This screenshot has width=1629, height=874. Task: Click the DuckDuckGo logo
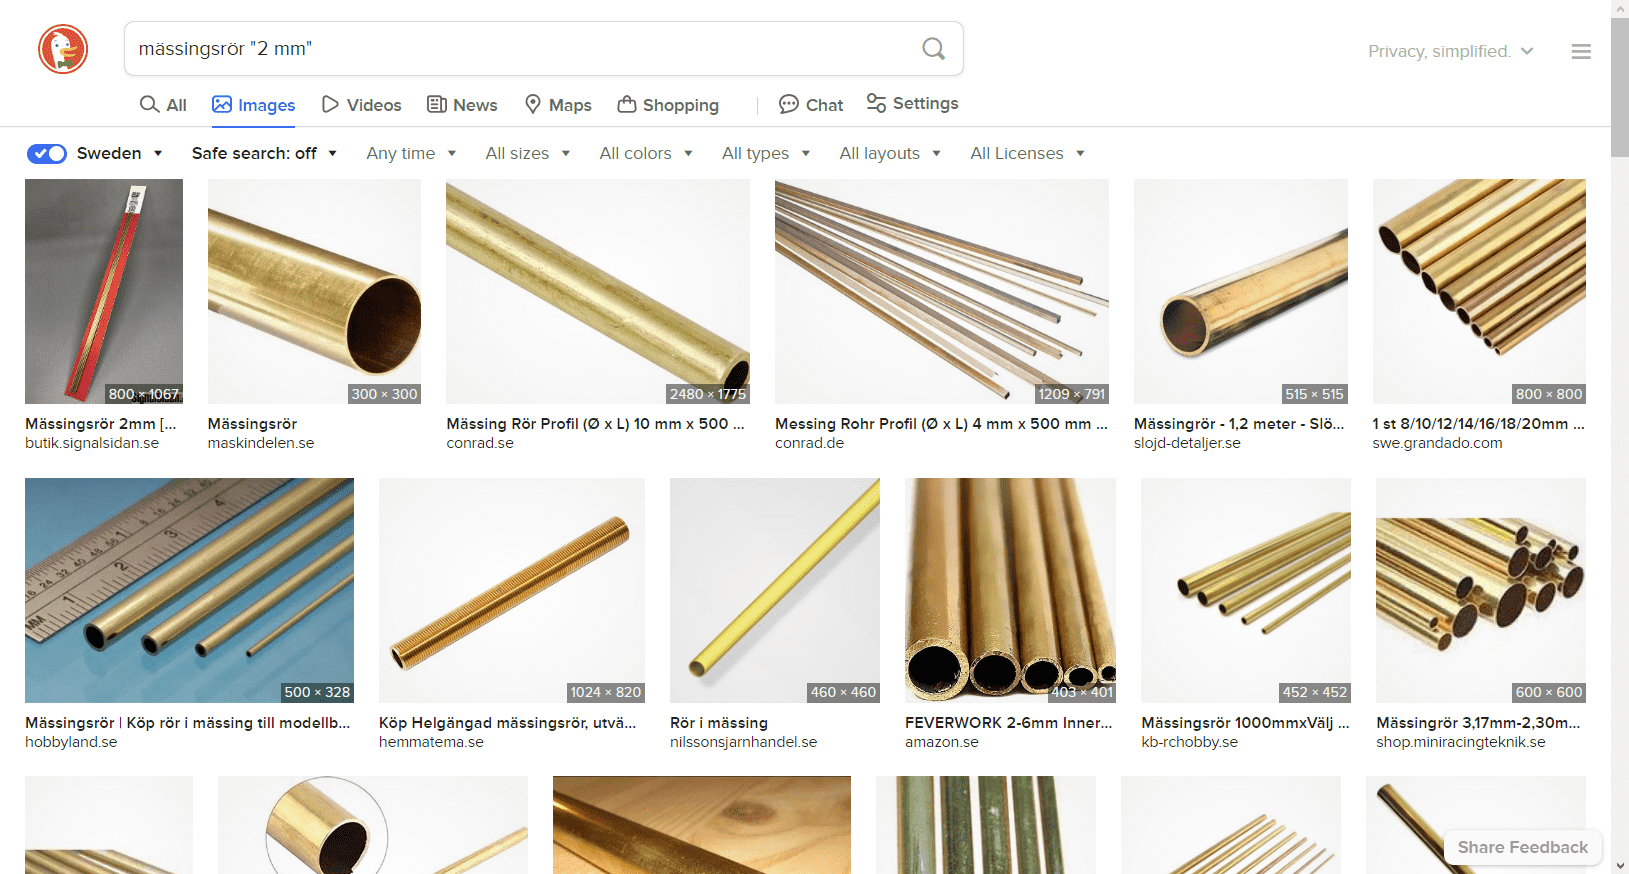(63, 49)
